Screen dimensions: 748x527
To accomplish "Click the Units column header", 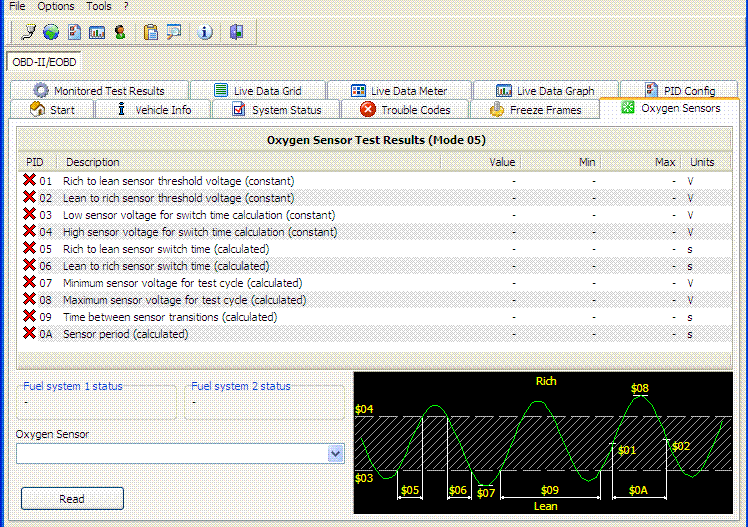I will pyautogui.click(x=706, y=162).
